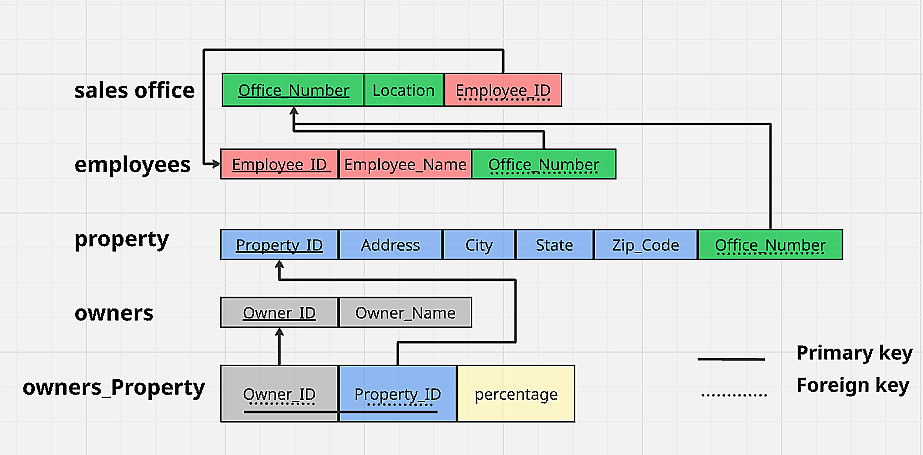Click Owner_ID cell in owners row

280,313
